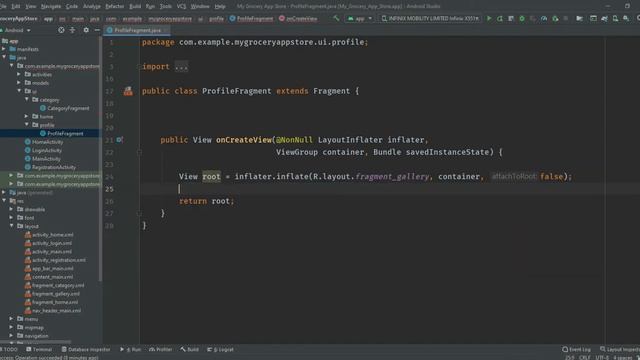Open Project panel settings gear
This screenshot has width=640, height=360.
click(x=86, y=30)
